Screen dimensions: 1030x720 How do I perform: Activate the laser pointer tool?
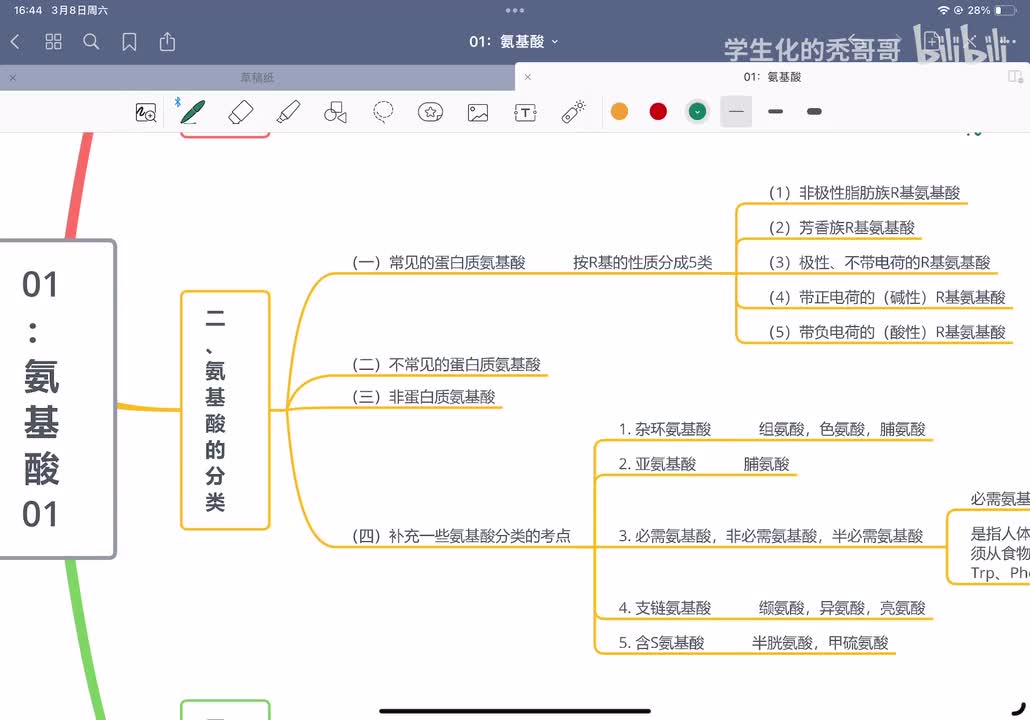pos(573,112)
